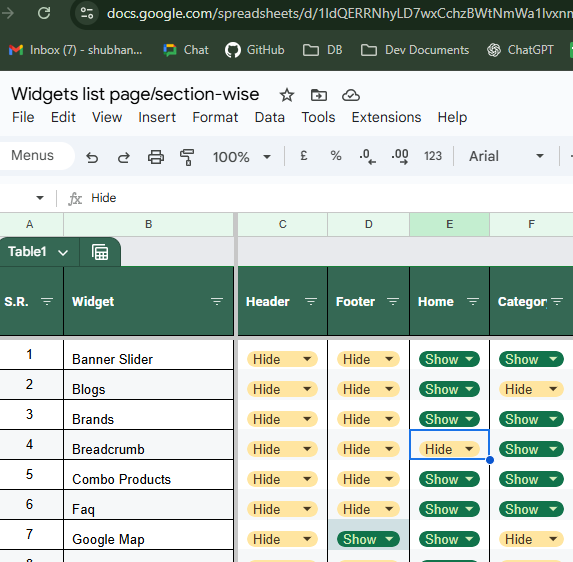573x562 pixels.
Task: Select the Google Map cell
Action: click(x=148, y=535)
